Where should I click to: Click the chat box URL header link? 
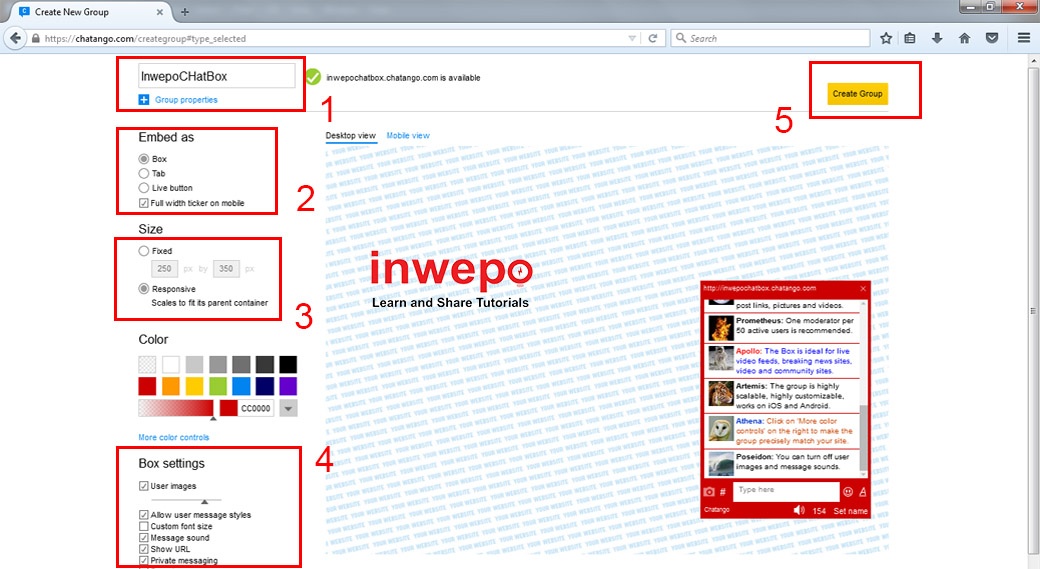pos(759,288)
